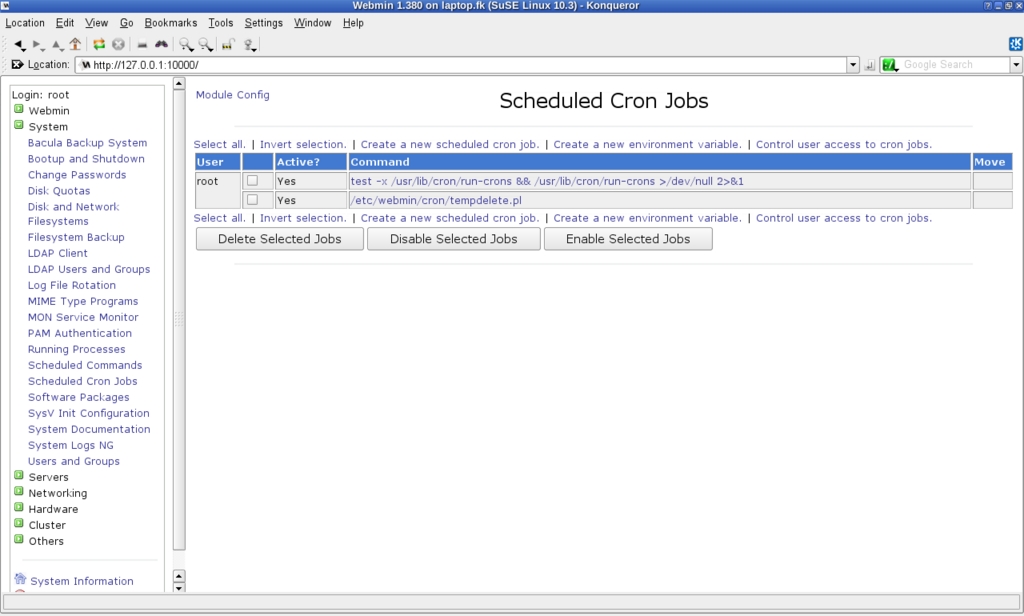Screen dimensions: 1024x616
Task: Open the Bookmarks menu
Action: pos(171,23)
